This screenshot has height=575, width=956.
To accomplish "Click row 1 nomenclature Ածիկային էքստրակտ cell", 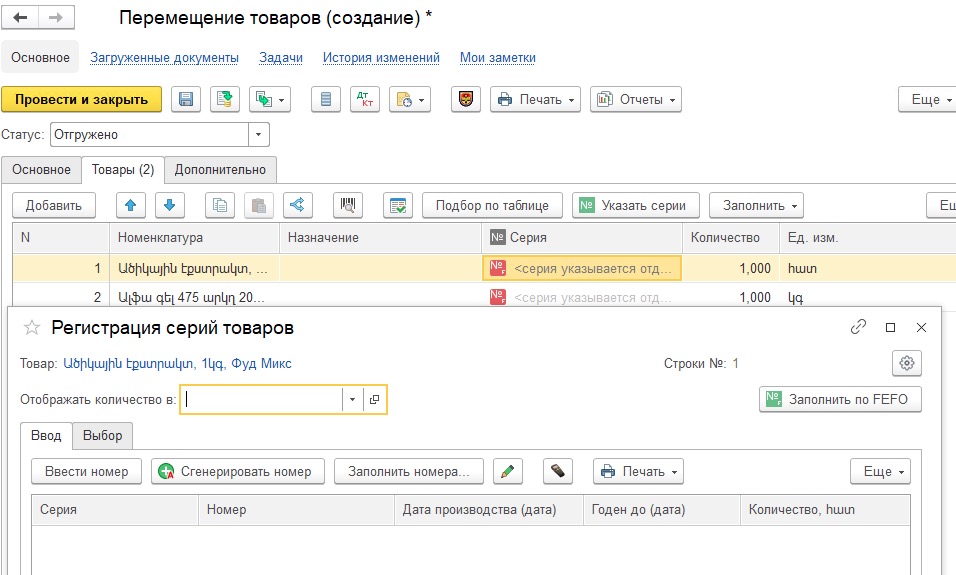I will [x=194, y=268].
